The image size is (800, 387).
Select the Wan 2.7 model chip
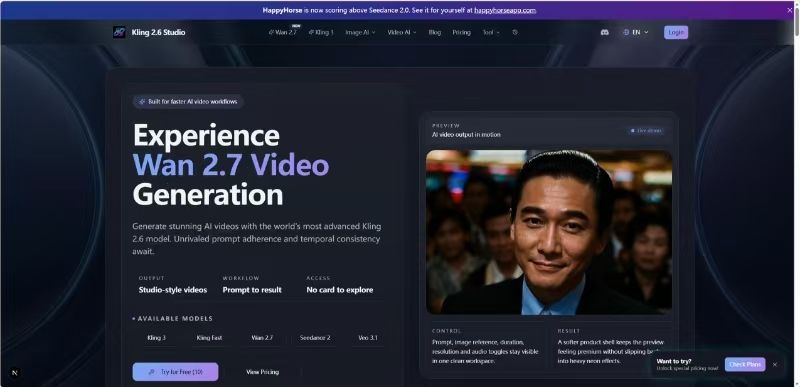click(262, 338)
